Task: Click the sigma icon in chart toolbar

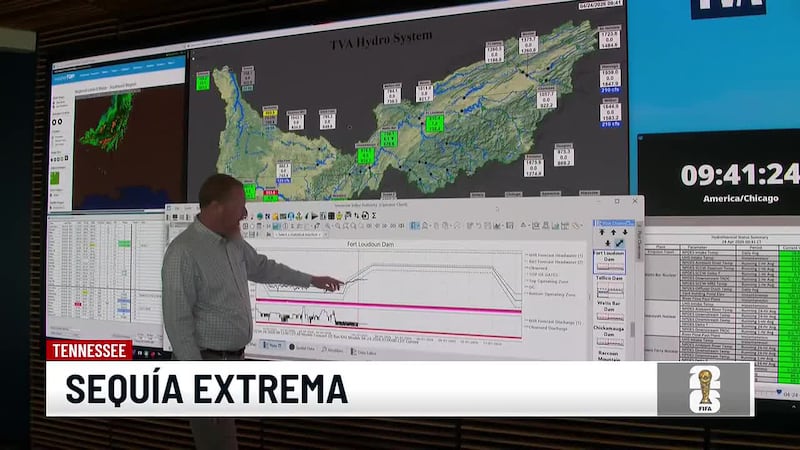Action: pyautogui.click(x=373, y=216)
